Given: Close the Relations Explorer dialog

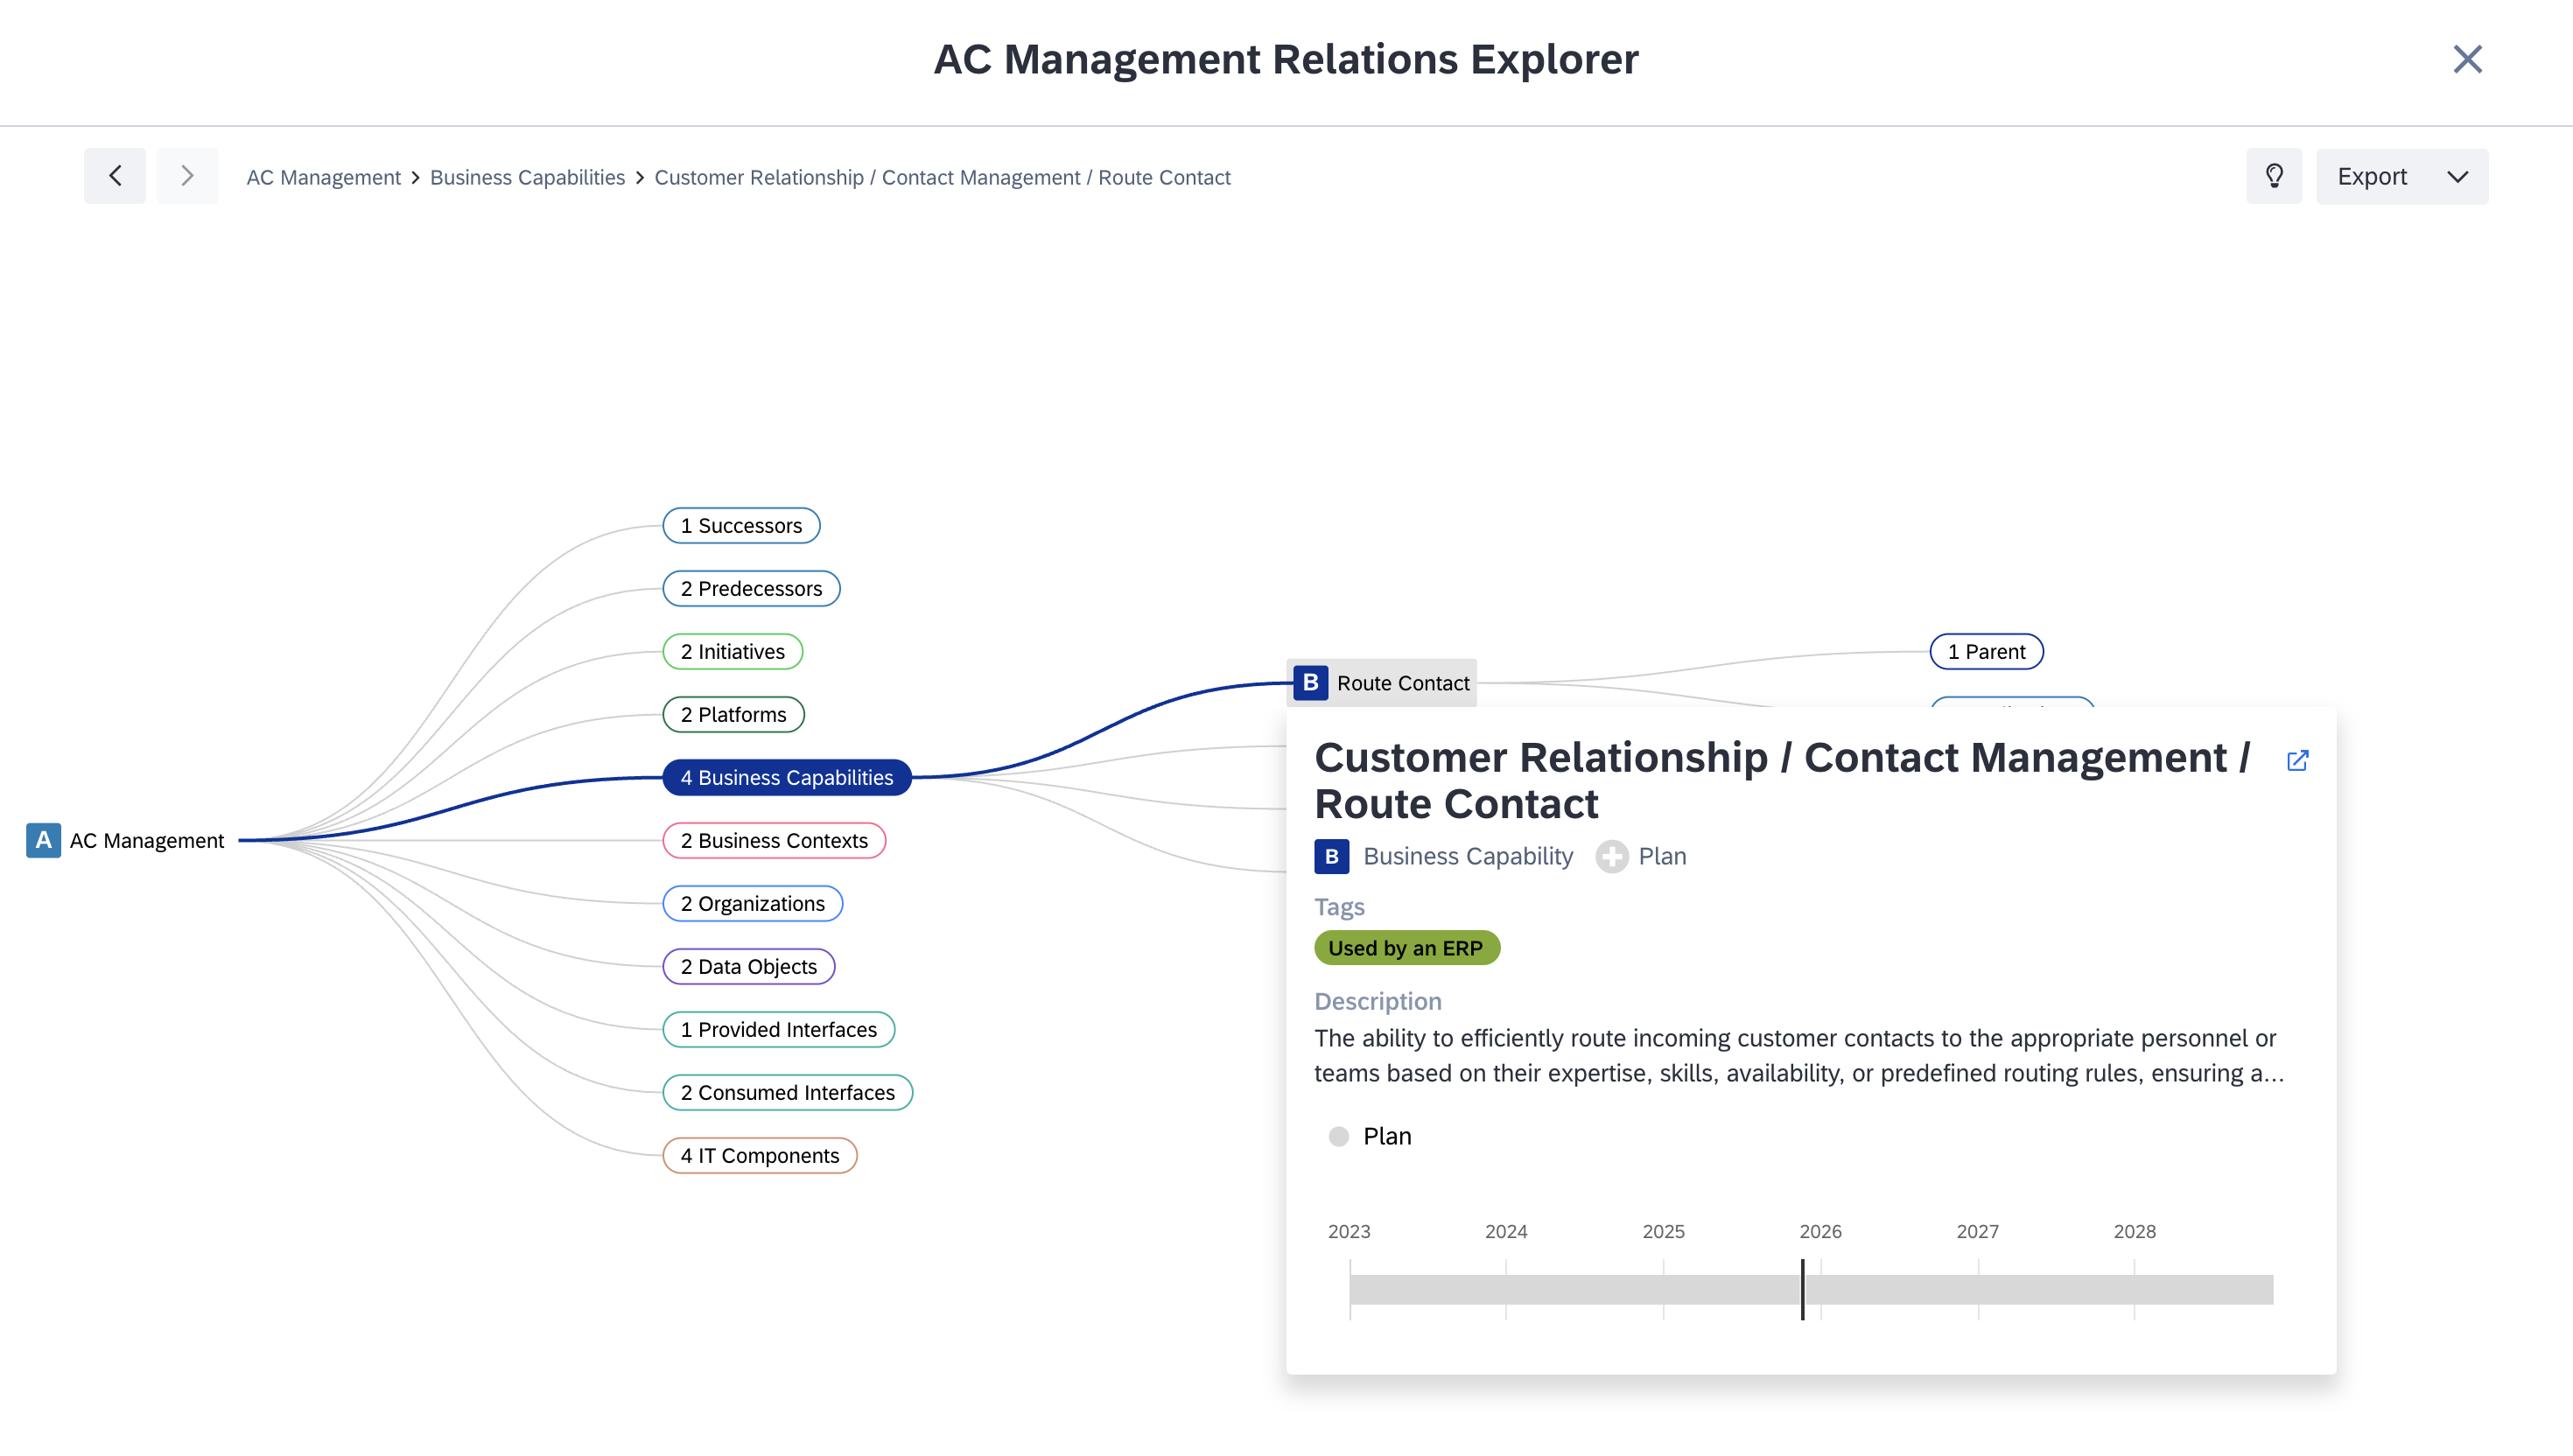Looking at the screenshot, I should pyautogui.click(x=2467, y=59).
